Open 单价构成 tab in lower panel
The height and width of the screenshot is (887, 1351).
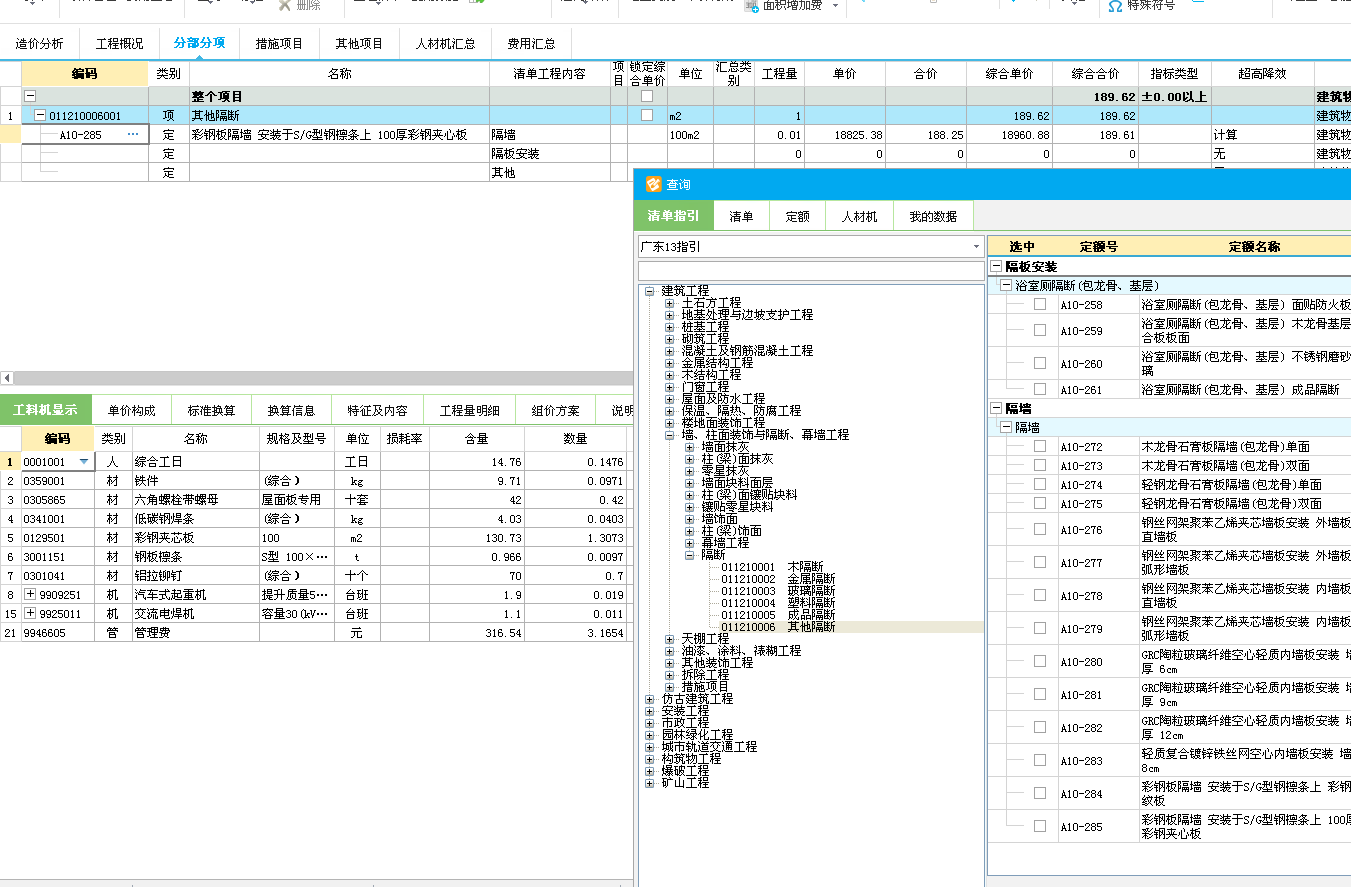point(132,410)
